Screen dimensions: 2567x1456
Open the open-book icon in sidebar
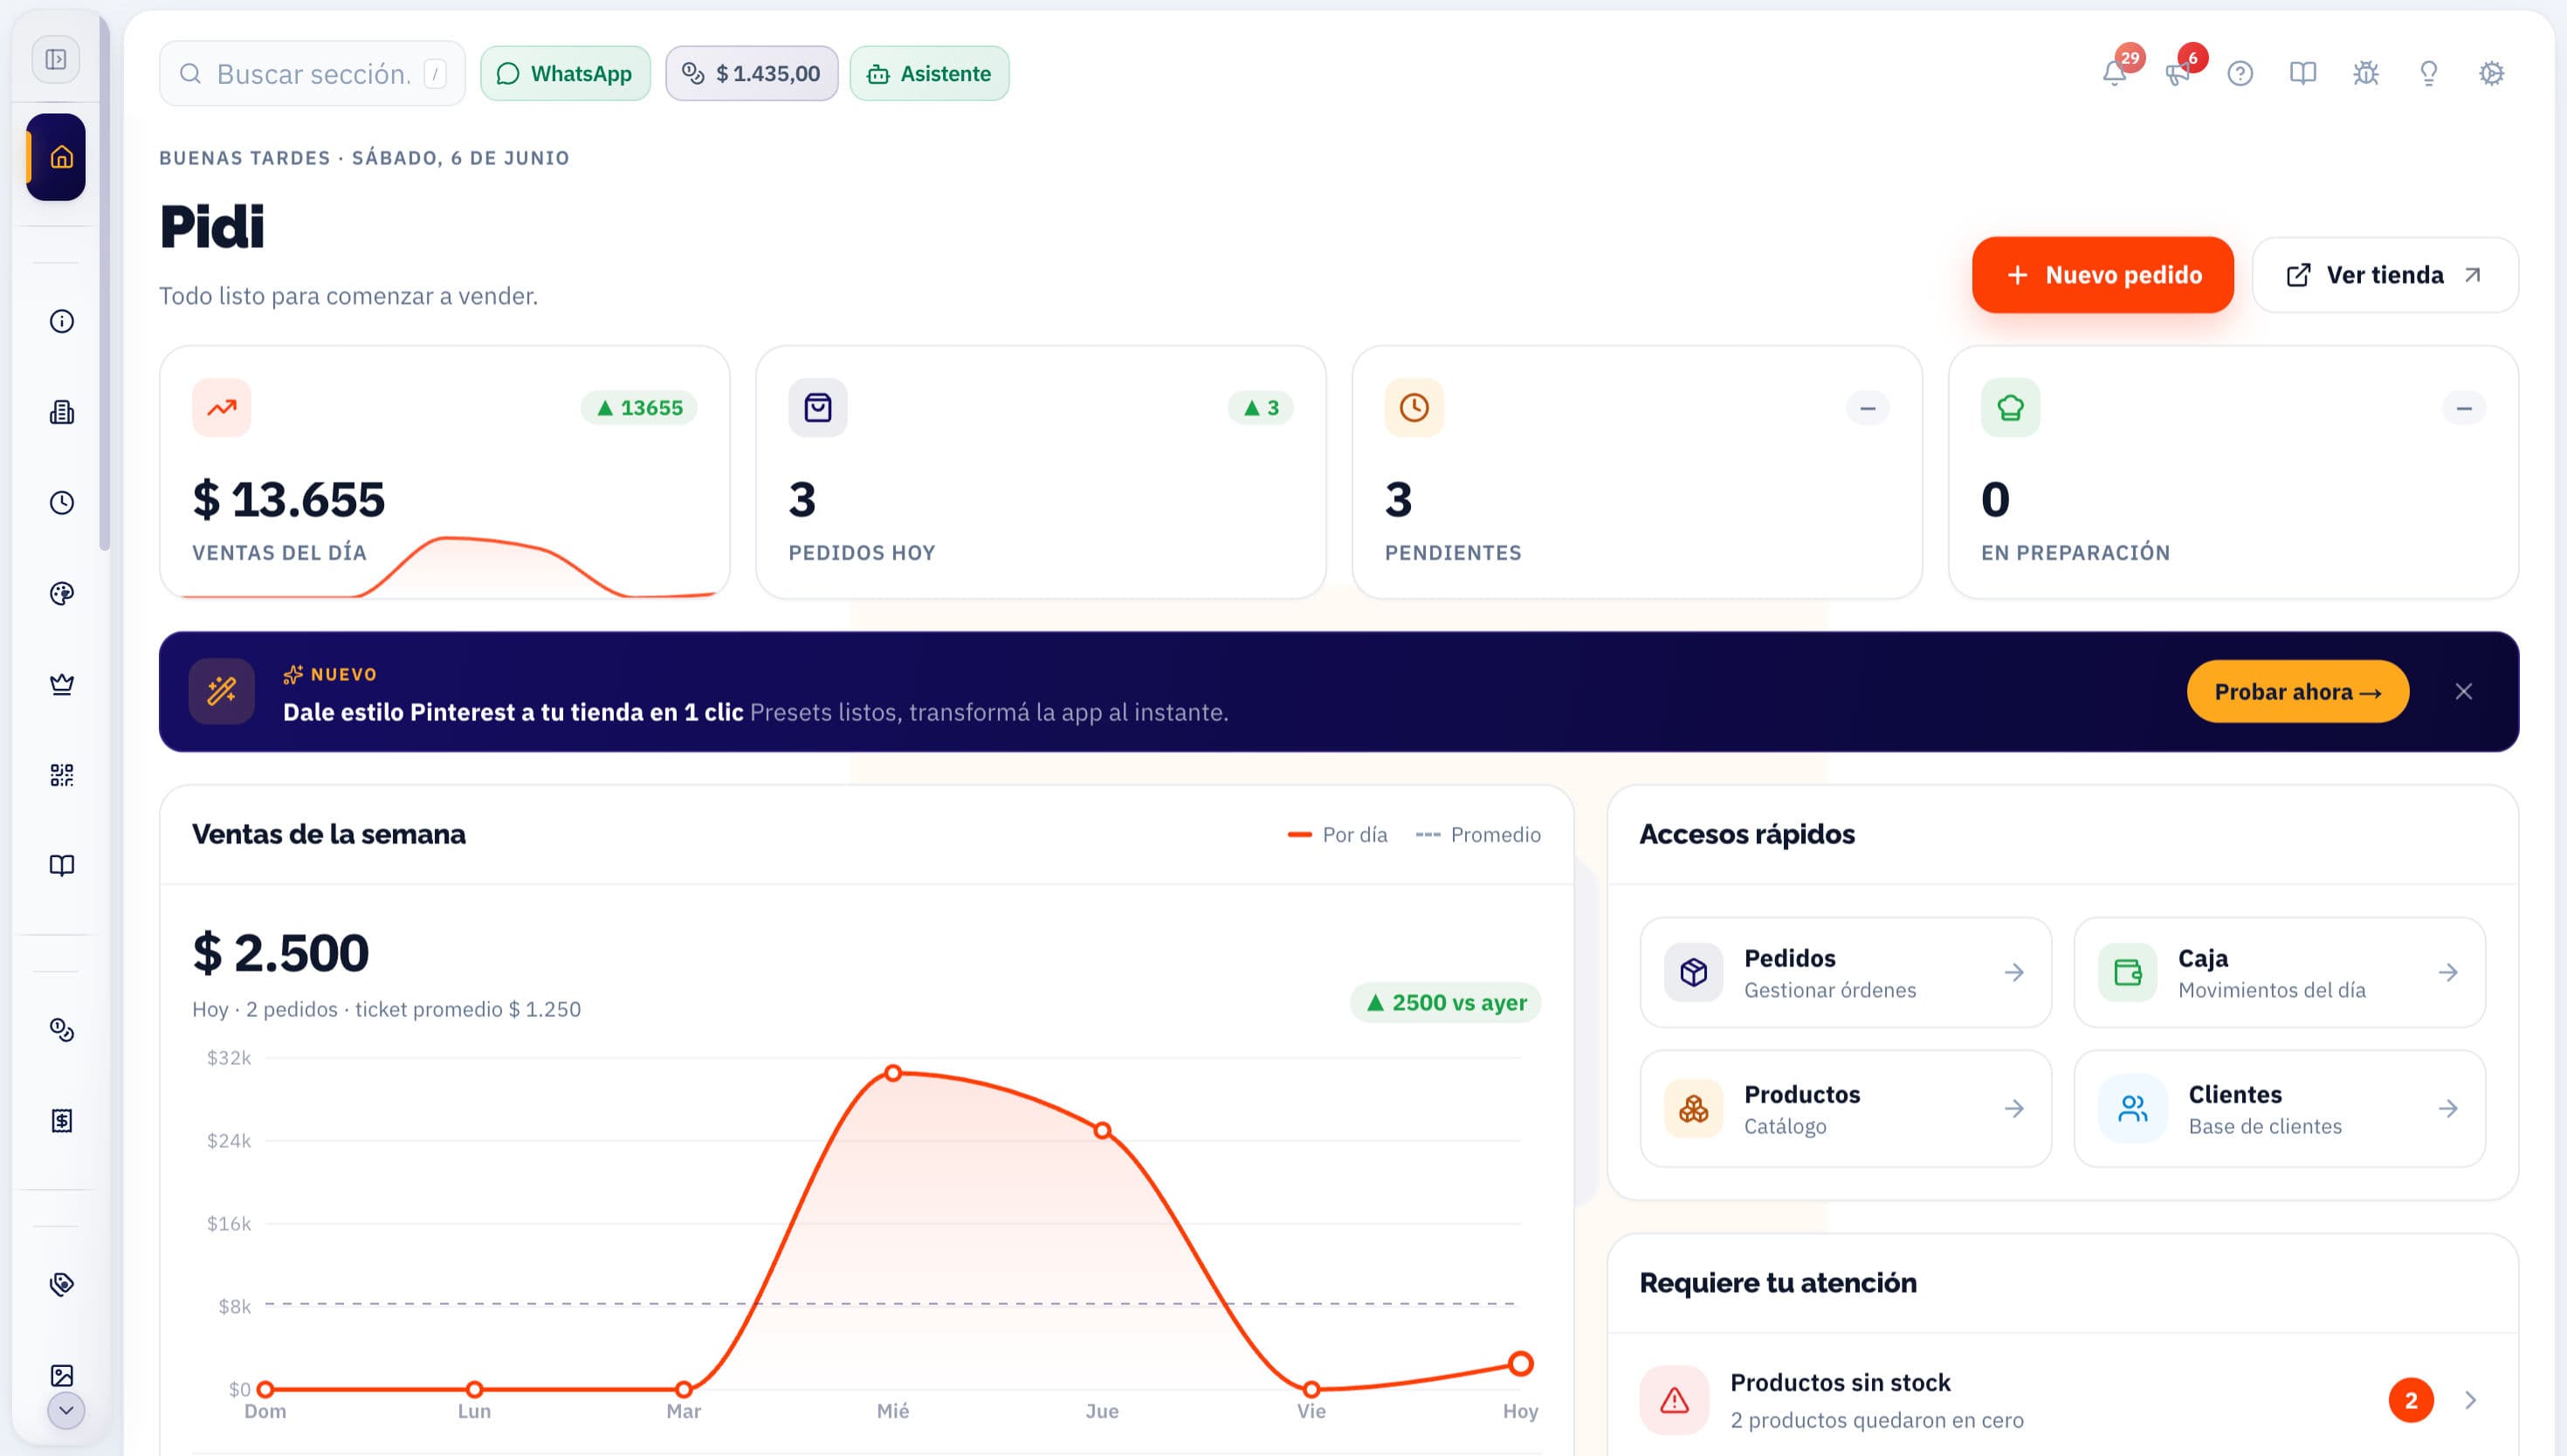pos(62,865)
